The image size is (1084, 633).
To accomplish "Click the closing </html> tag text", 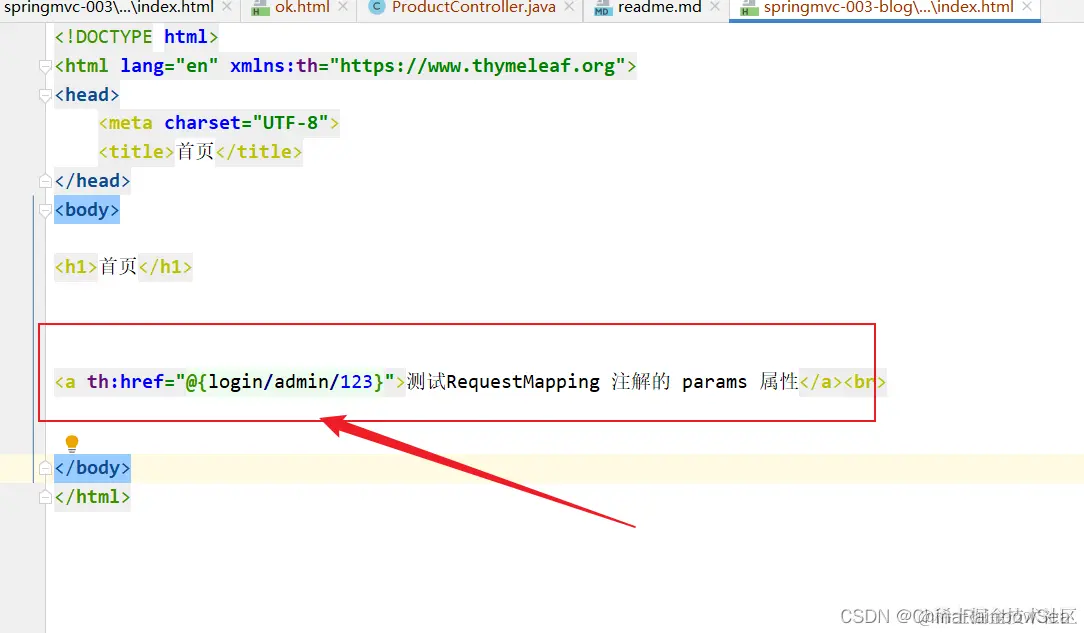I will coord(92,497).
